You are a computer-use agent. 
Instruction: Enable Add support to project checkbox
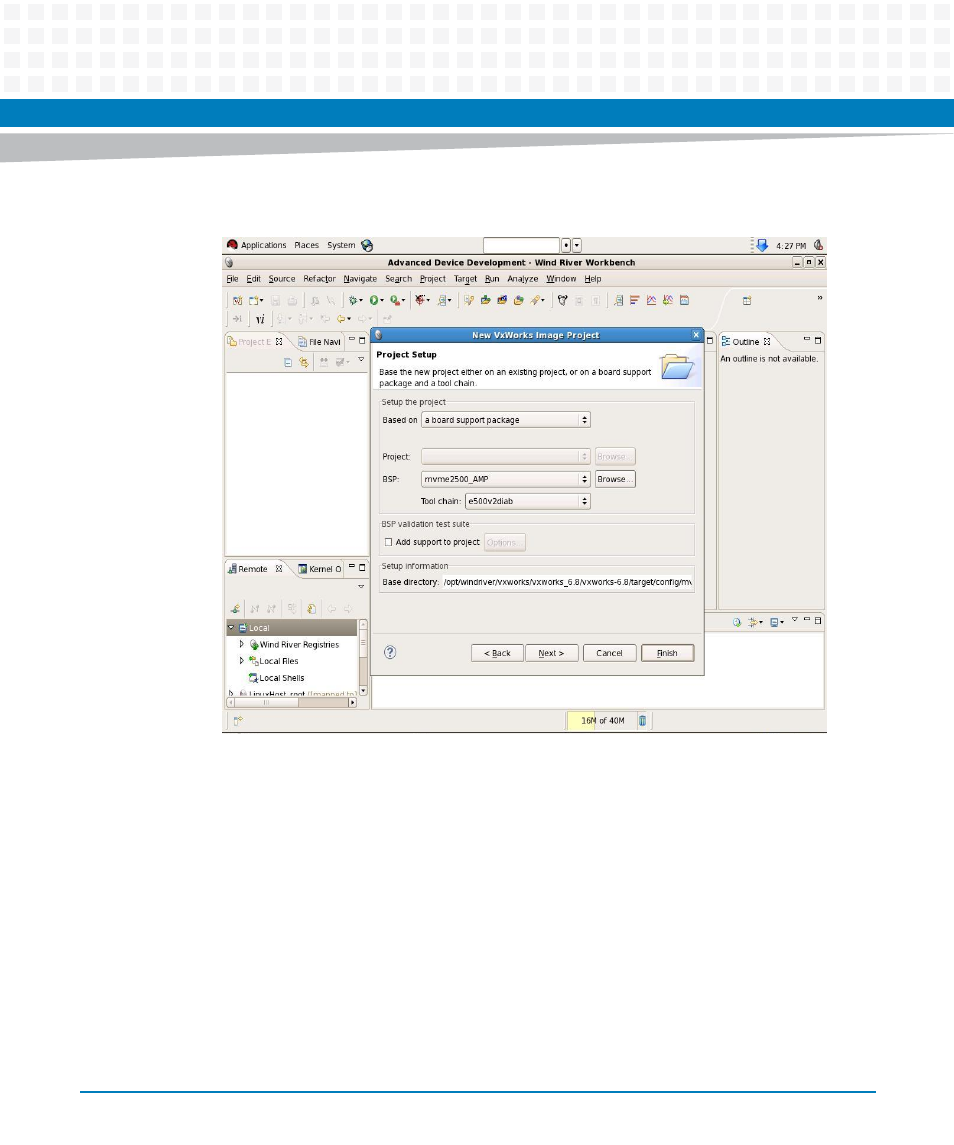coord(389,542)
